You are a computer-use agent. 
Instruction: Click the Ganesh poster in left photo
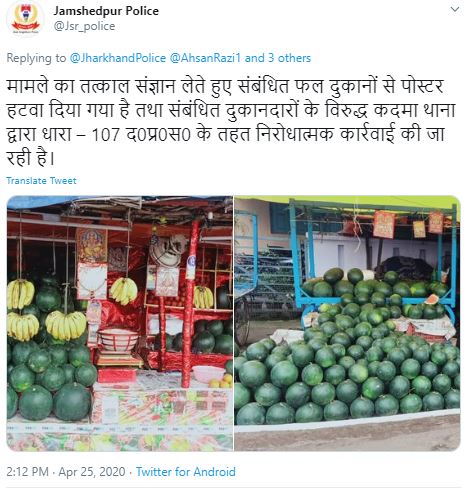(x=92, y=245)
